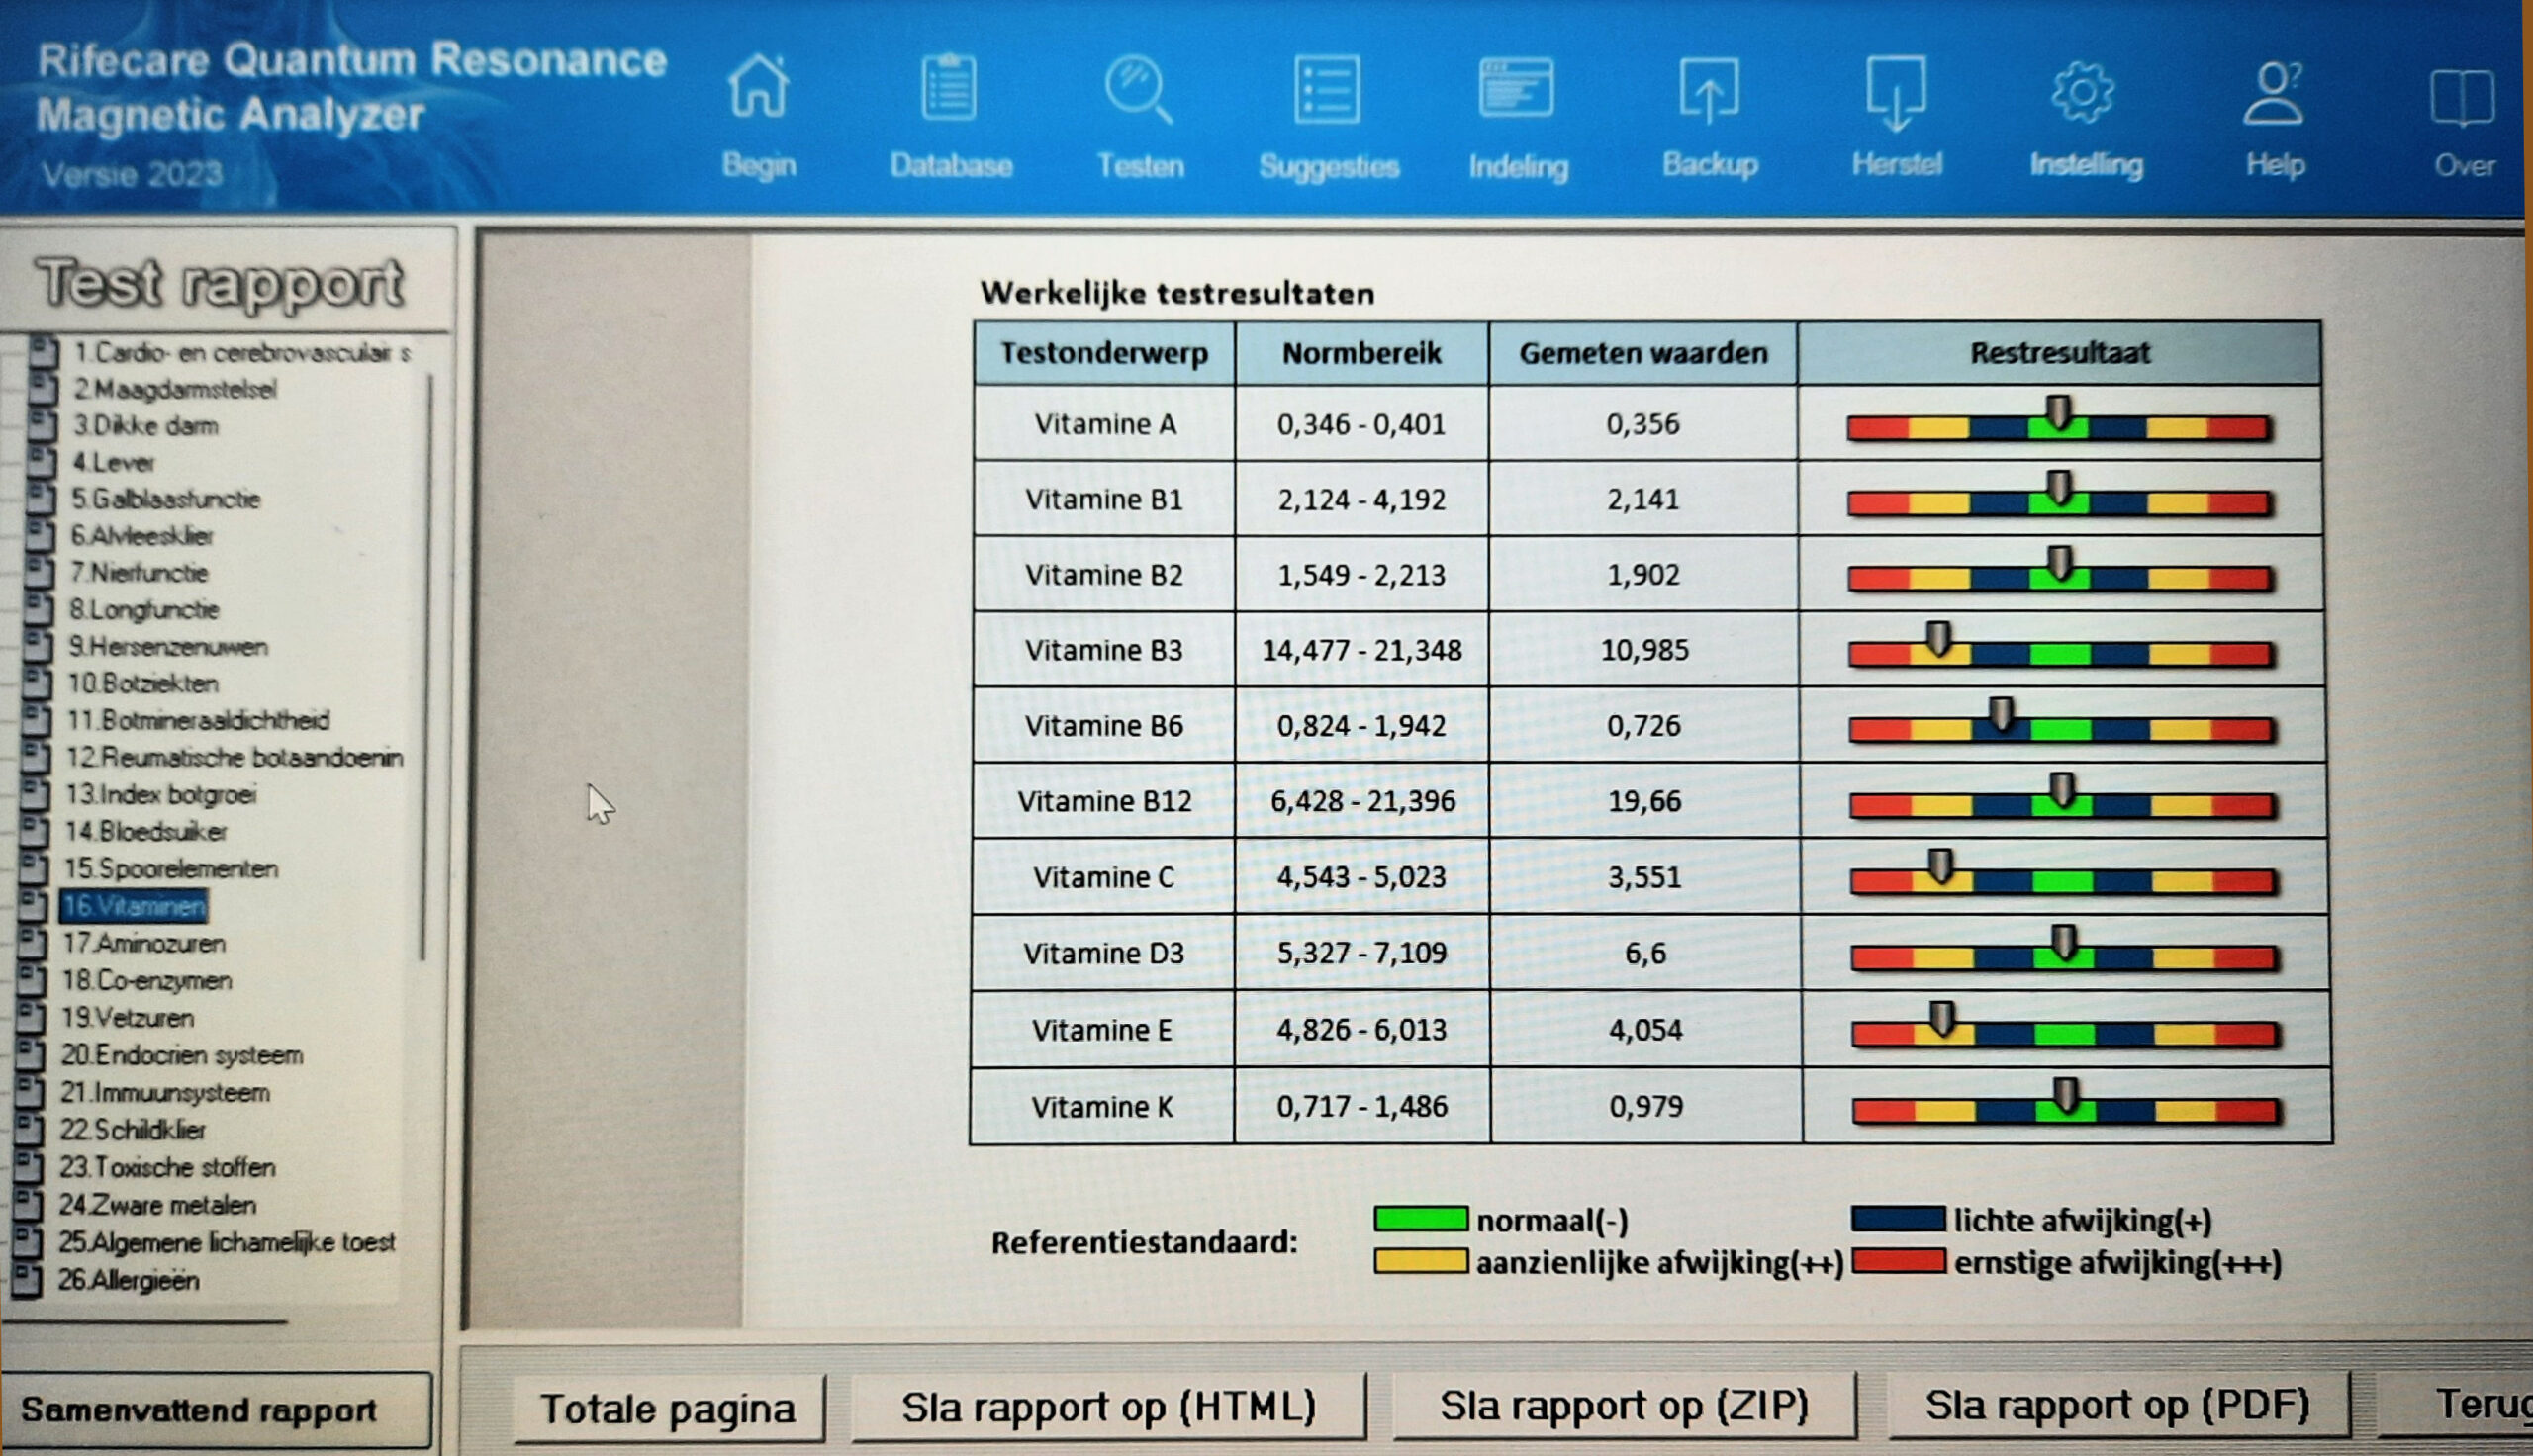
Task: Open the Suggesties list icon
Action: click(x=1327, y=90)
